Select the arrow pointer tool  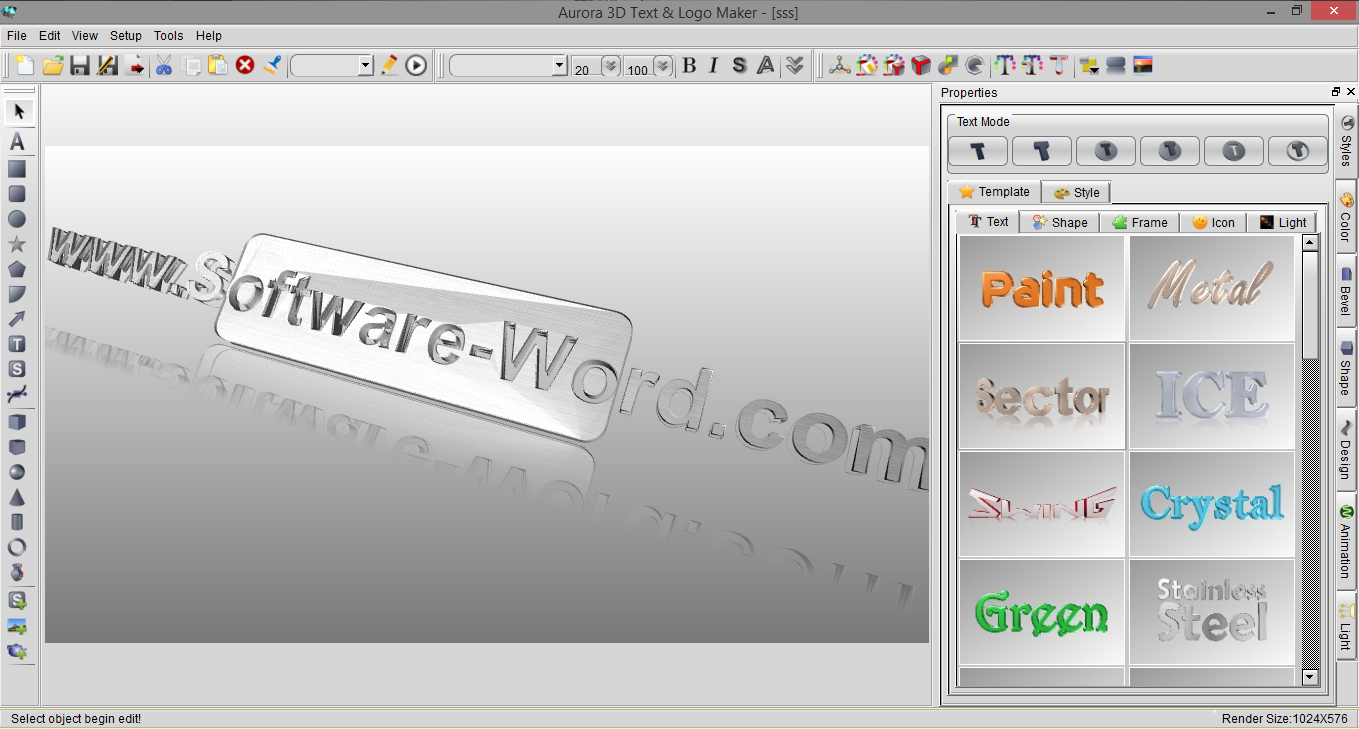tap(18, 111)
